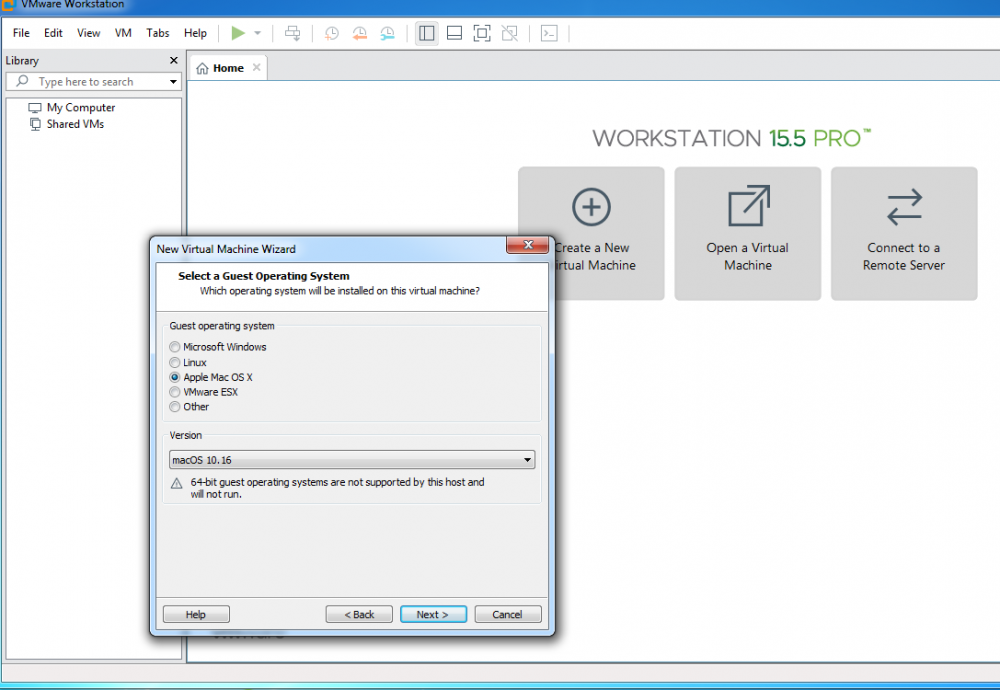Click the VMware Workstation title bar icon

pos(8,4)
